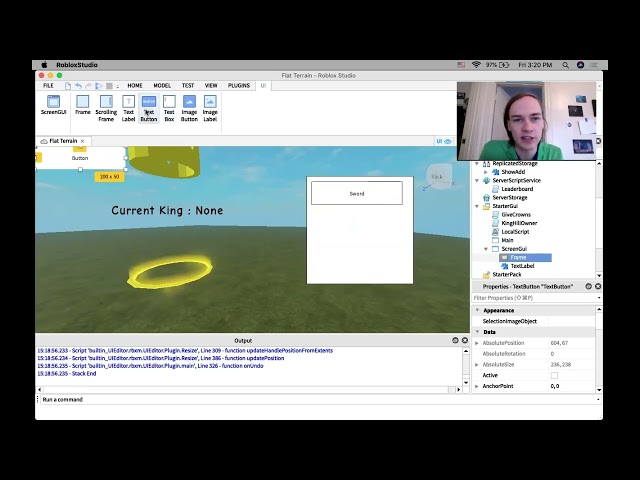Select Main in Explorer tree

coord(507,240)
